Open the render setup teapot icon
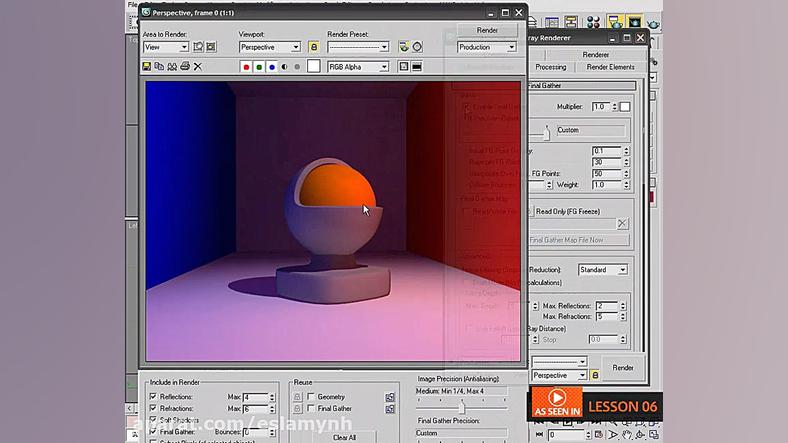 coord(404,47)
